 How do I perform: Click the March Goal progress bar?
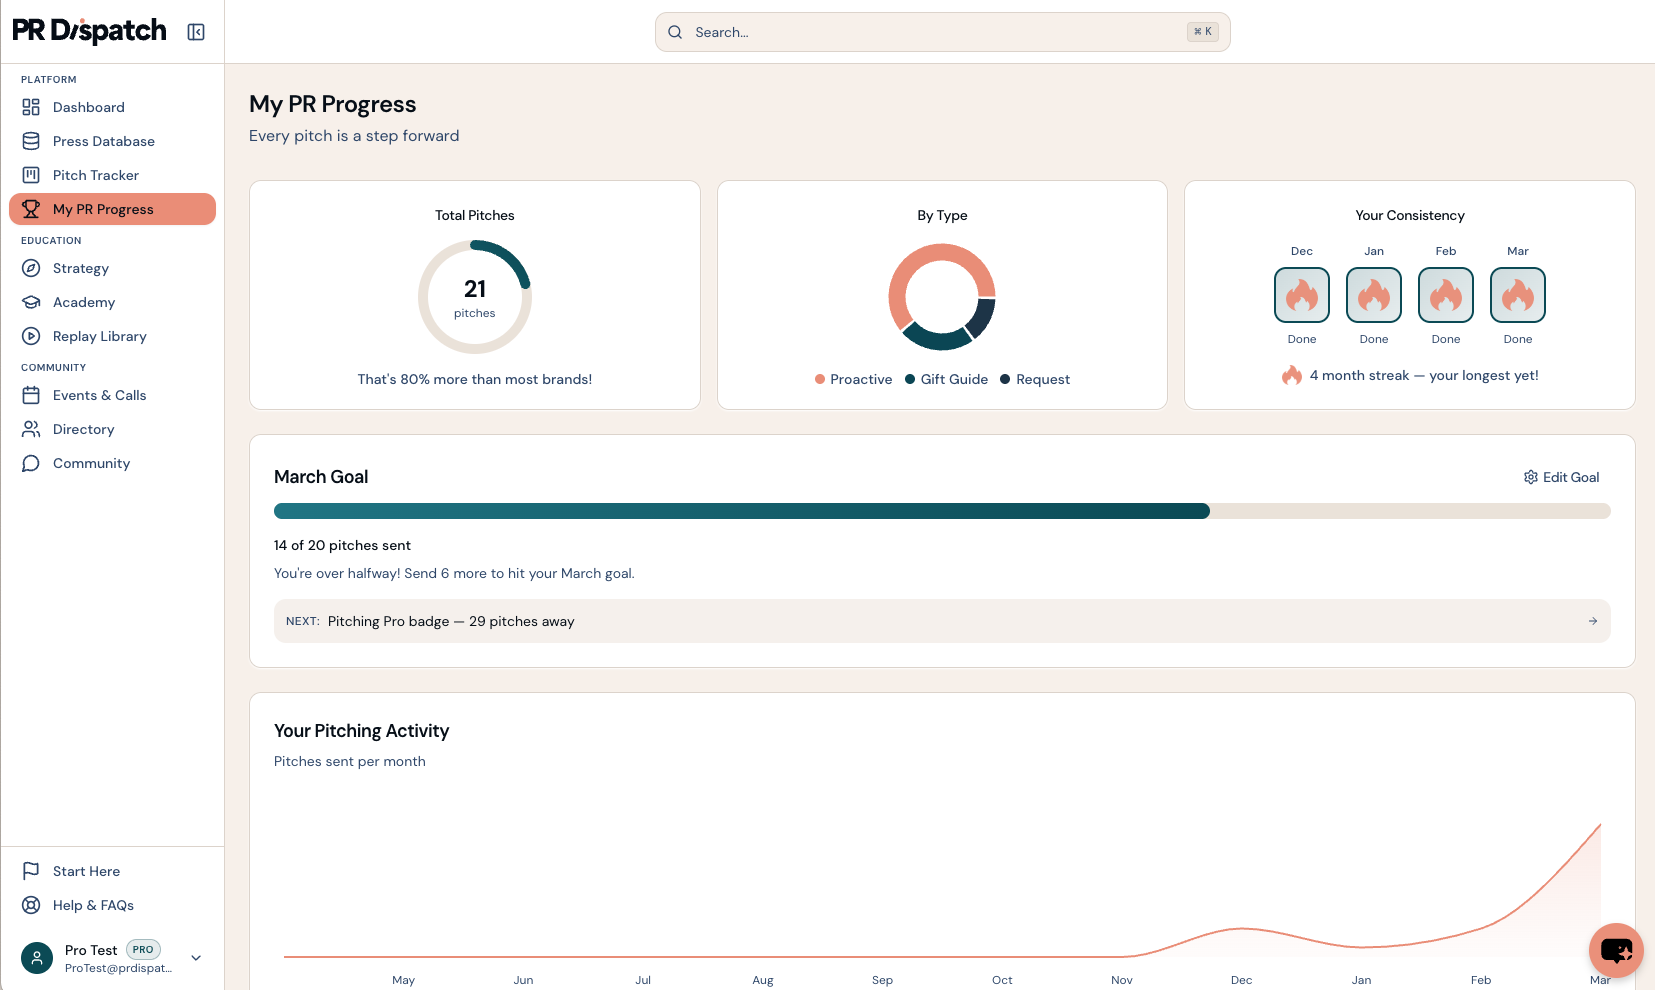pos(940,511)
